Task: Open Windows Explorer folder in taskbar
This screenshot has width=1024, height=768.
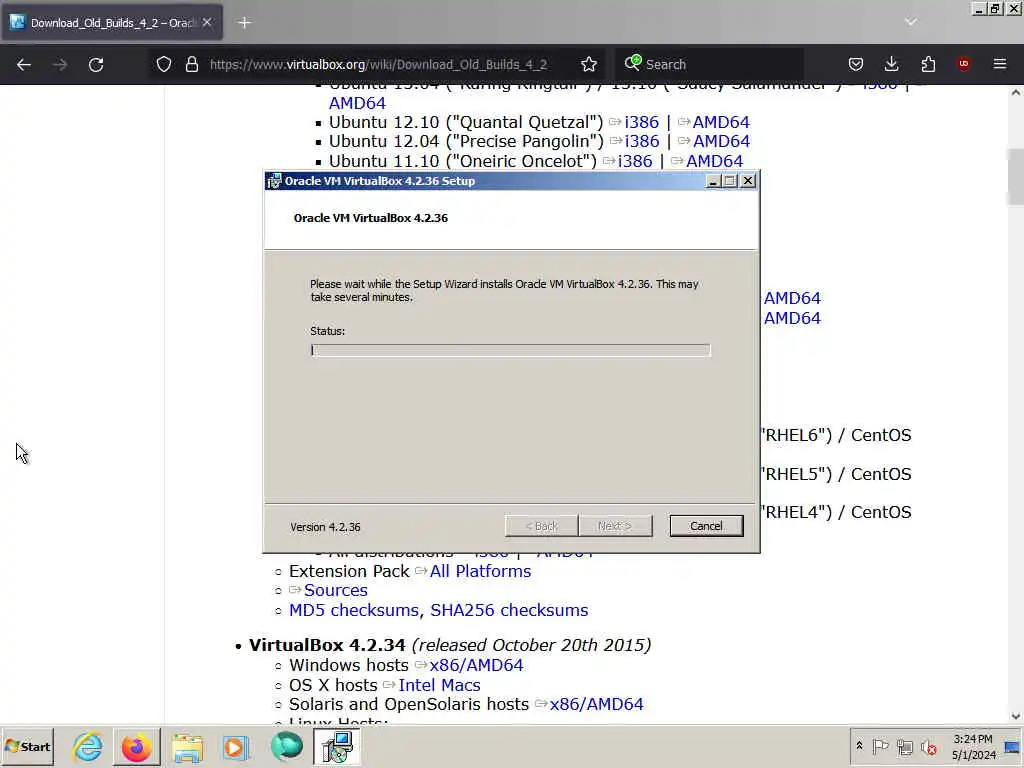Action: [187, 747]
